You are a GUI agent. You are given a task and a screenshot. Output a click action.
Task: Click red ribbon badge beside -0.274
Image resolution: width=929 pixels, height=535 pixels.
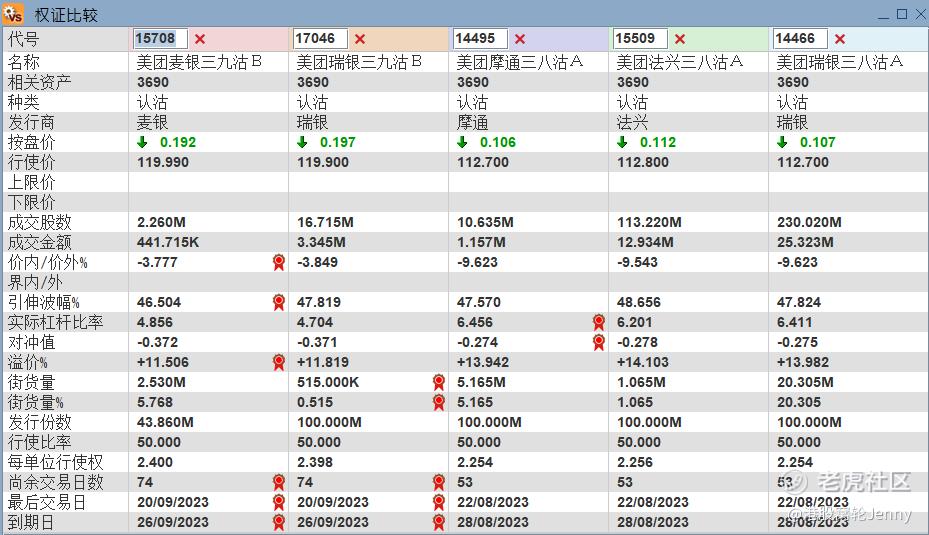(x=599, y=342)
